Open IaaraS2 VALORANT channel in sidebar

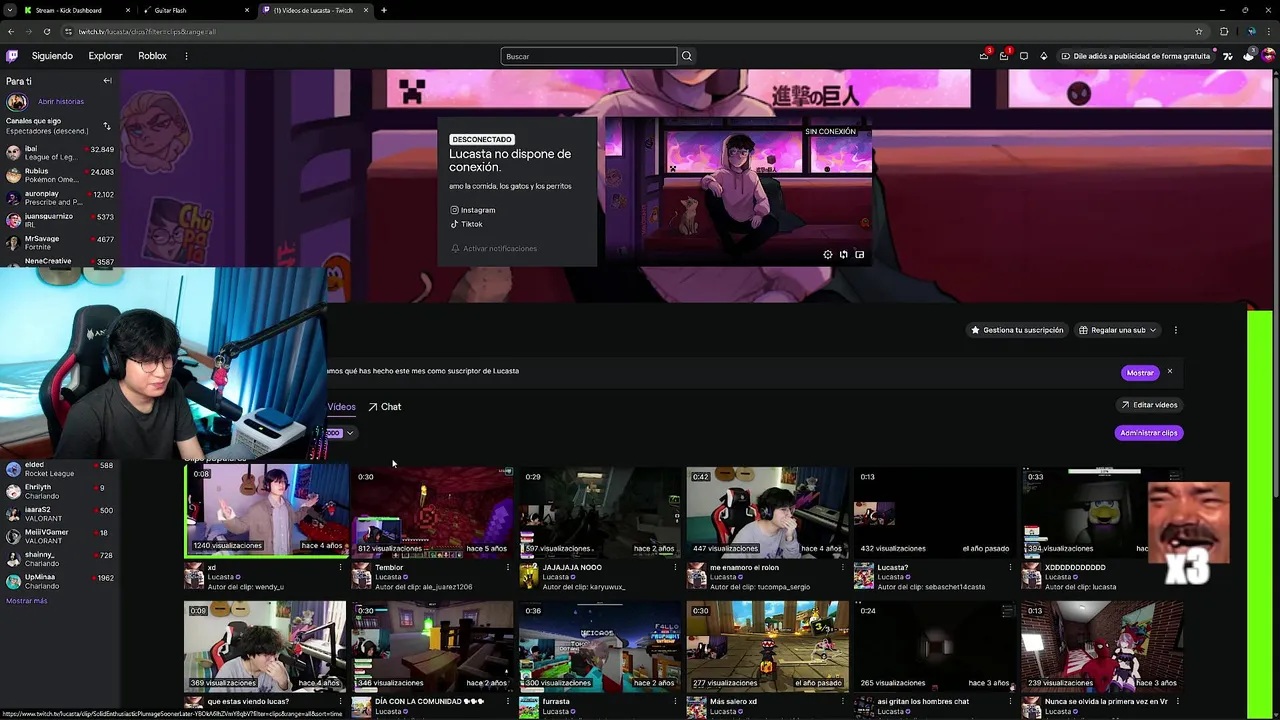[60, 514]
